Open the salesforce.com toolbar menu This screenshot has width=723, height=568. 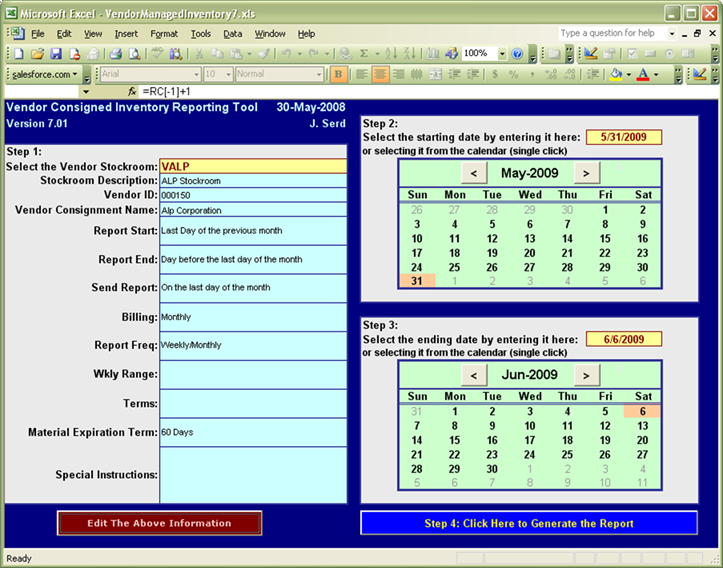click(45, 74)
